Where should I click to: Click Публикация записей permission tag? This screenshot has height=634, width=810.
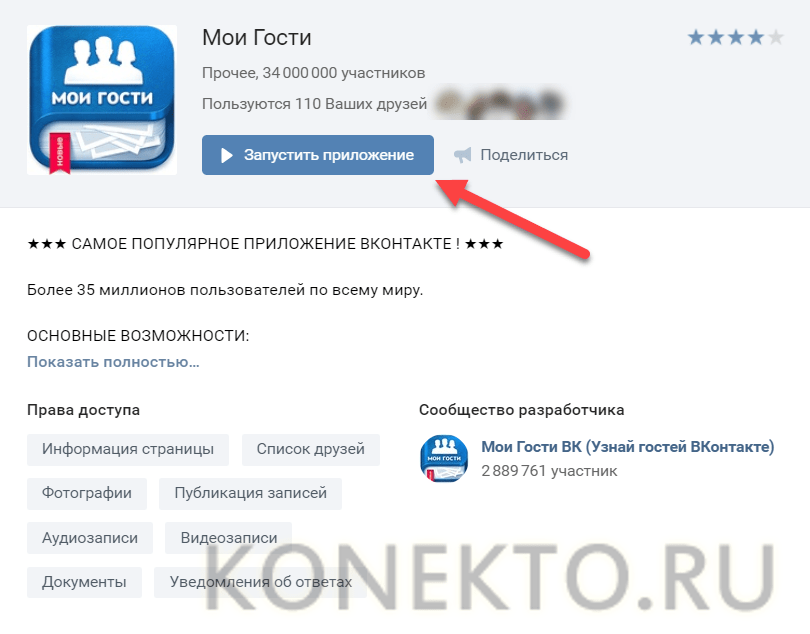[x=251, y=493]
